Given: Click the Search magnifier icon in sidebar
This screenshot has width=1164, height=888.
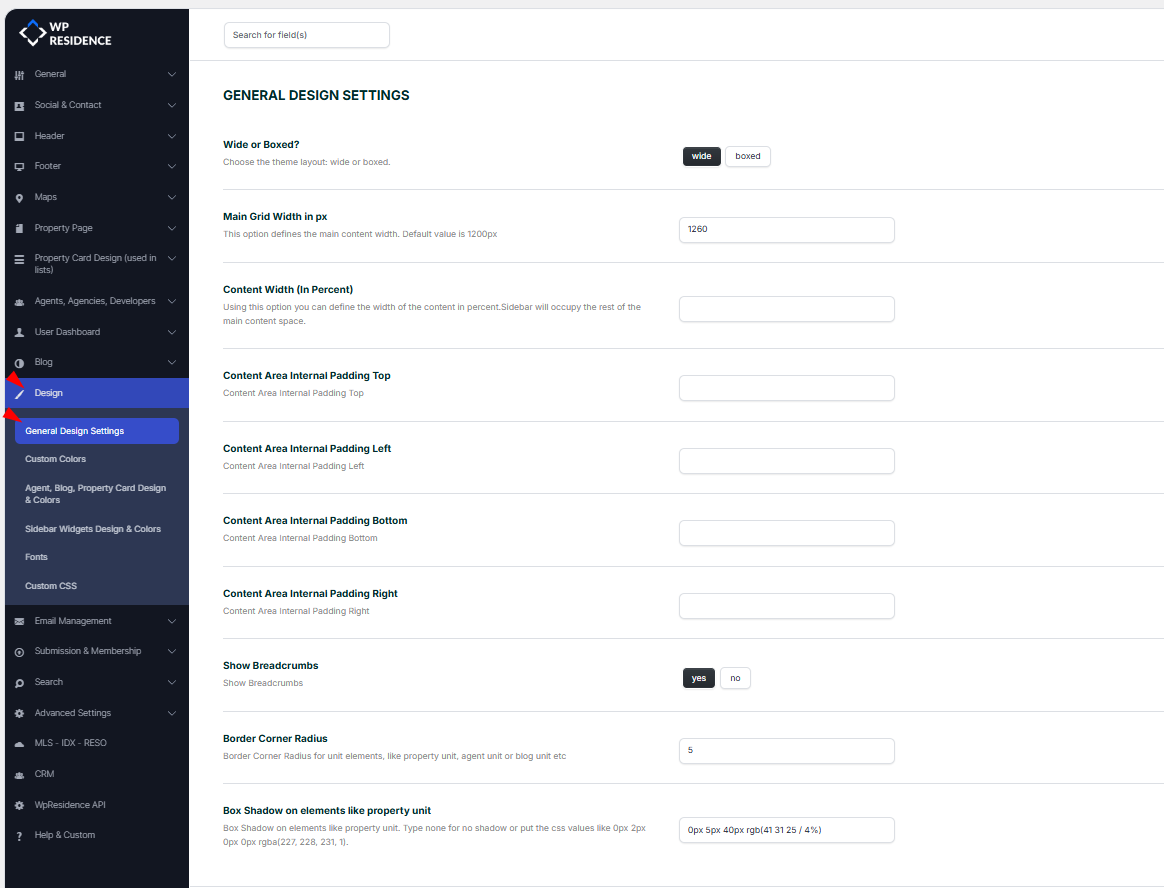Looking at the screenshot, I should [19, 683].
